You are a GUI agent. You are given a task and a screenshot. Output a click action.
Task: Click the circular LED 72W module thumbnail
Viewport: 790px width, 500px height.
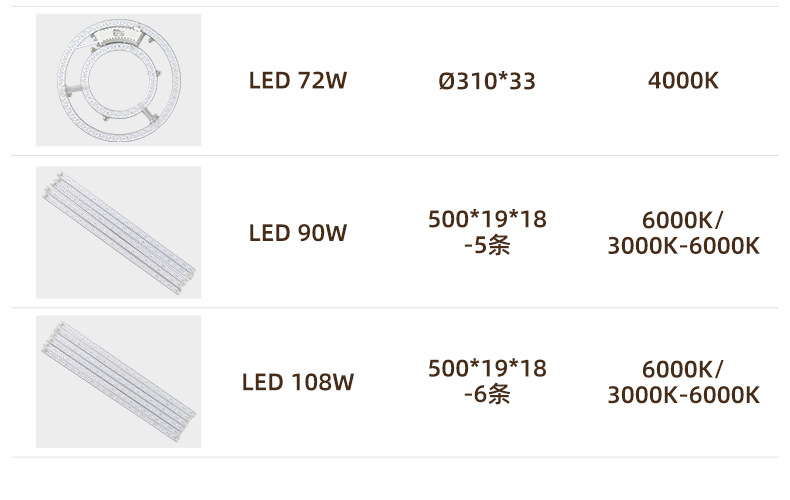pyautogui.click(x=118, y=80)
